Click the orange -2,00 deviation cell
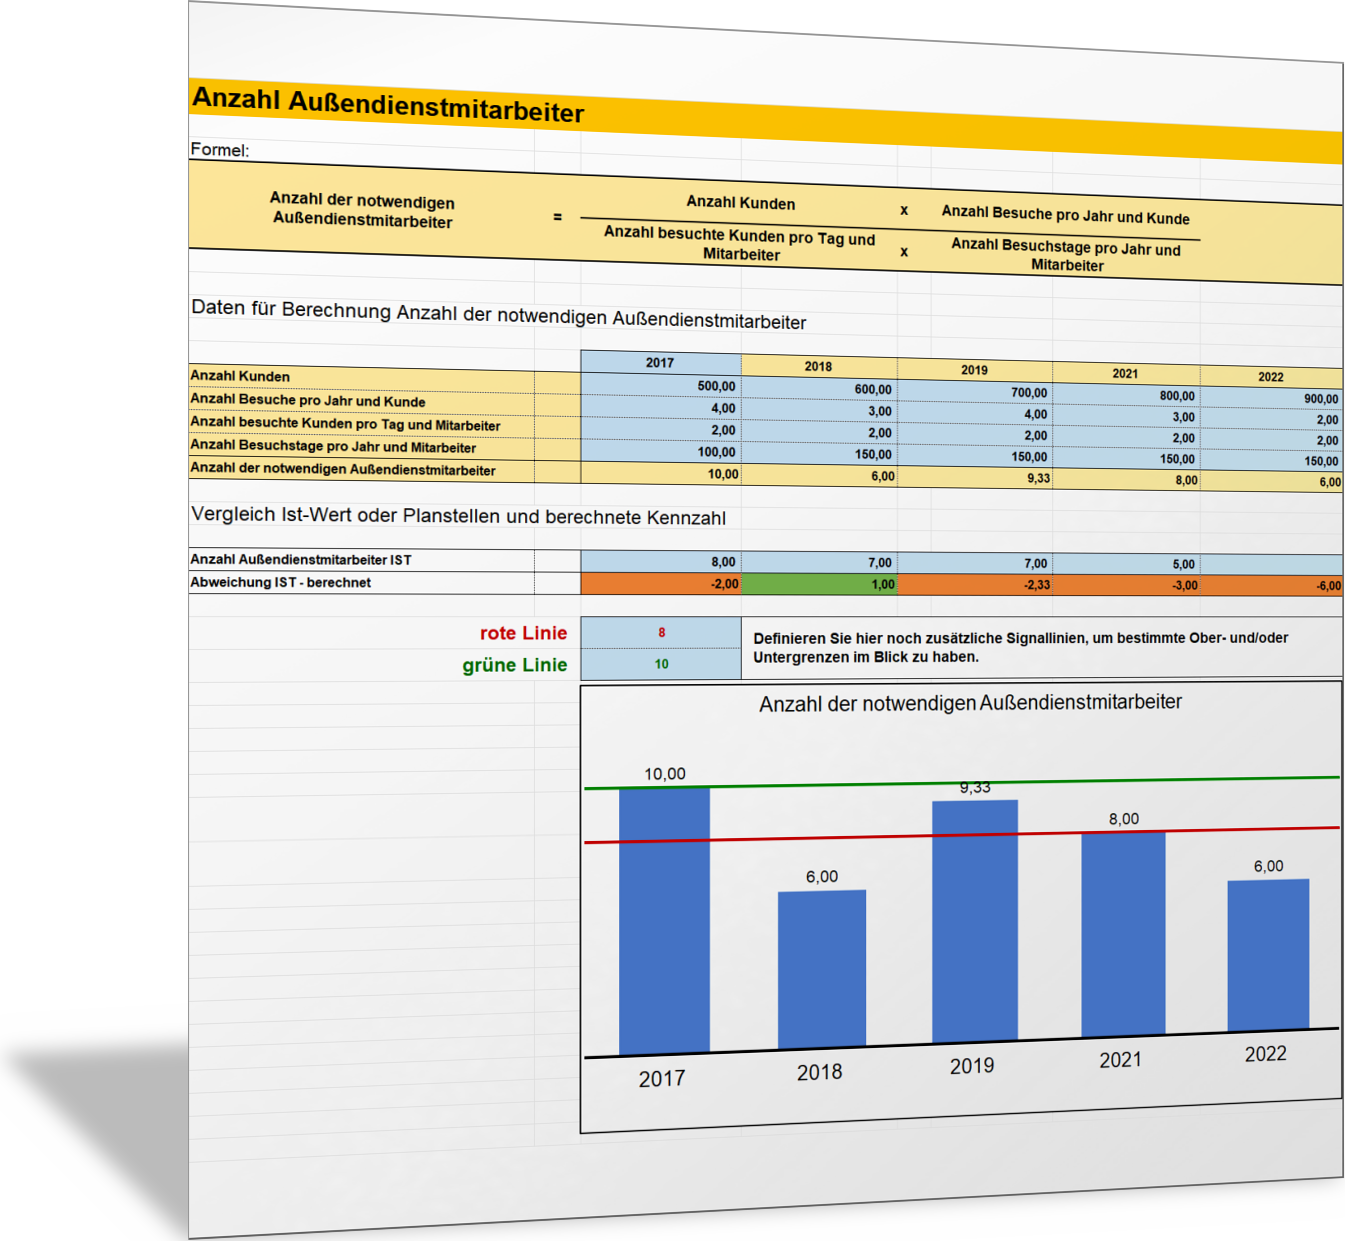 pos(660,584)
